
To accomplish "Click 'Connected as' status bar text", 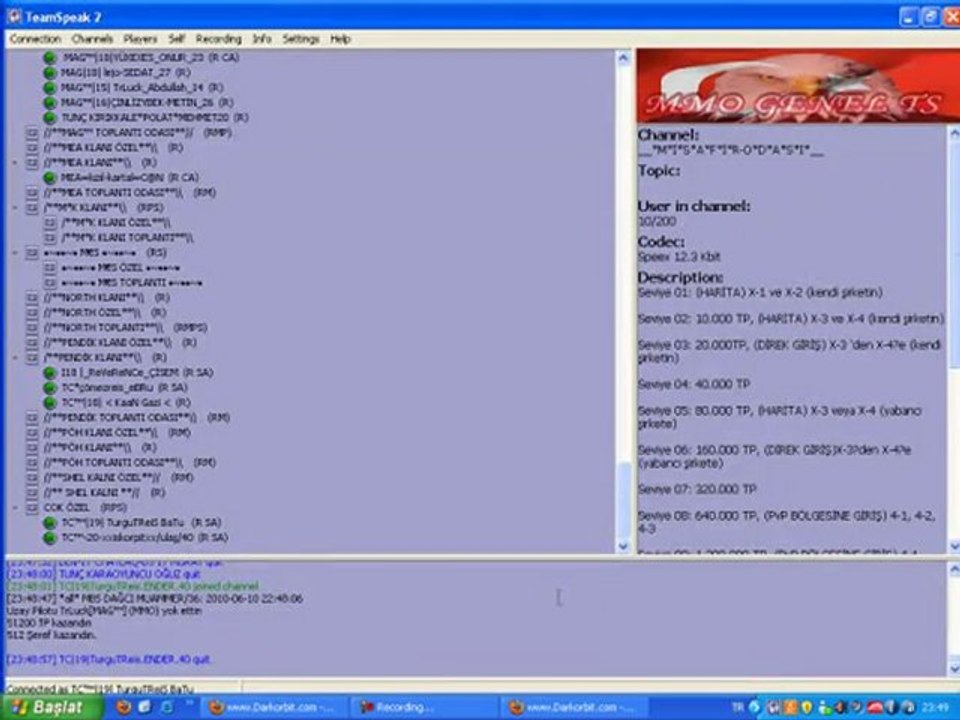I will [100, 689].
